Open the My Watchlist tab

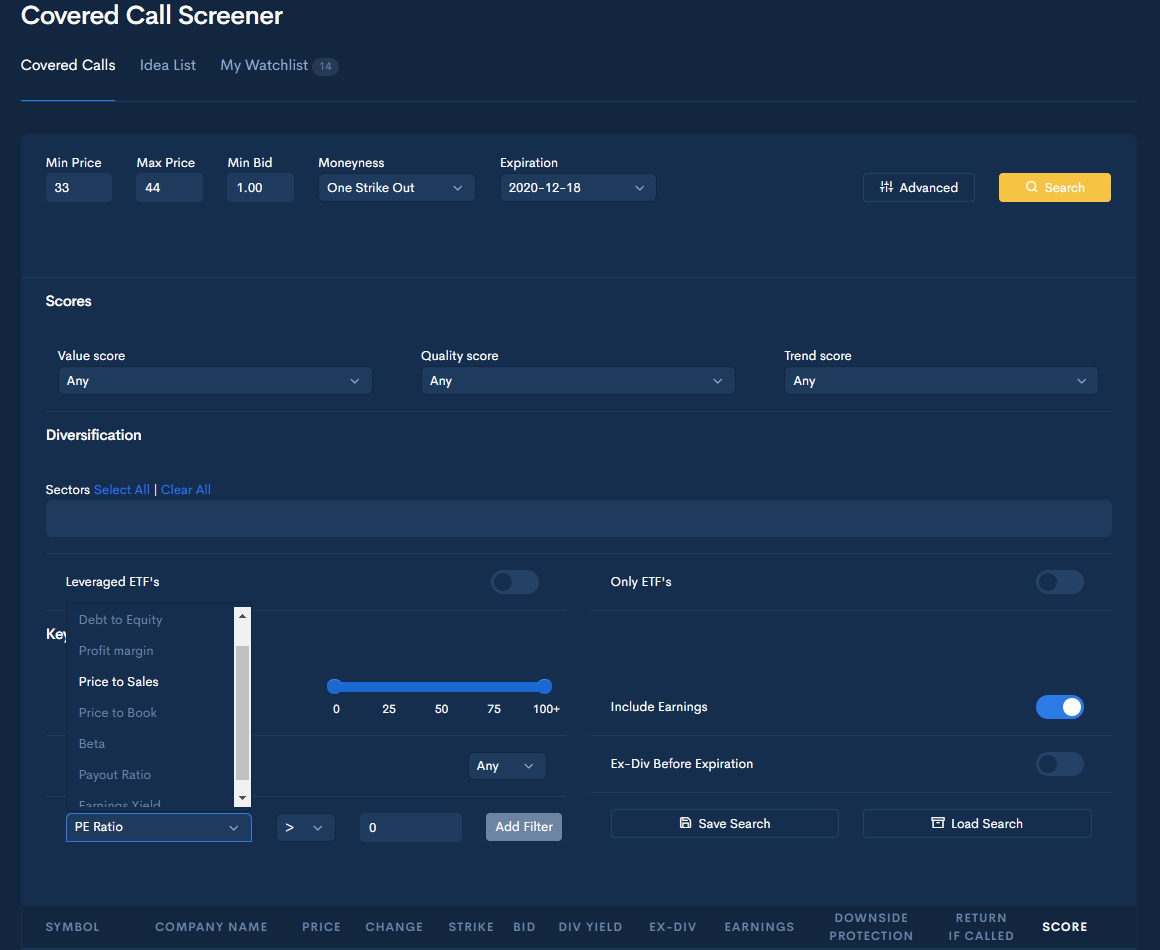click(x=264, y=65)
